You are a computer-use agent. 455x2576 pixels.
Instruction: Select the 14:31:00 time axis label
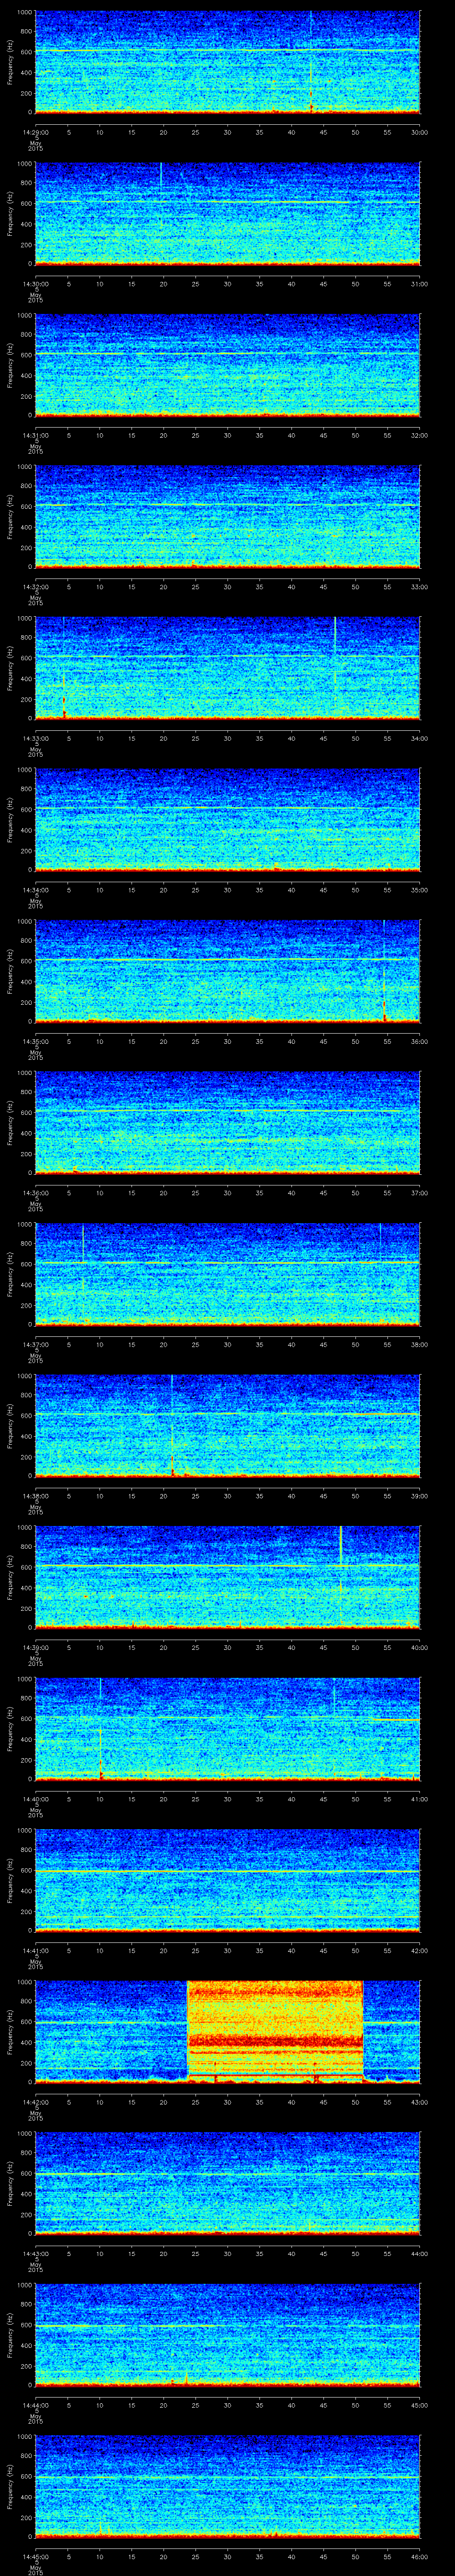(35, 435)
